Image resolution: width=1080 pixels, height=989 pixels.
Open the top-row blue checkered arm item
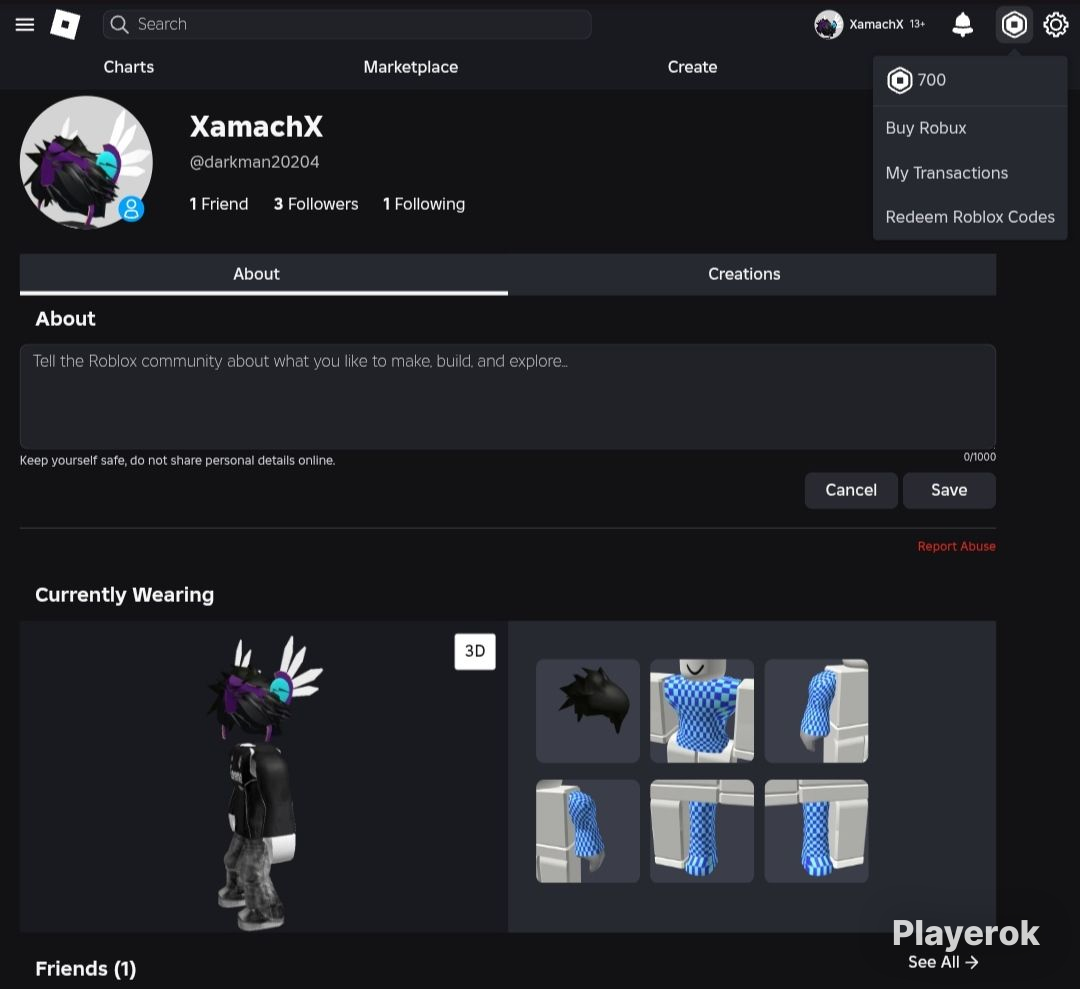pos(816,711)
